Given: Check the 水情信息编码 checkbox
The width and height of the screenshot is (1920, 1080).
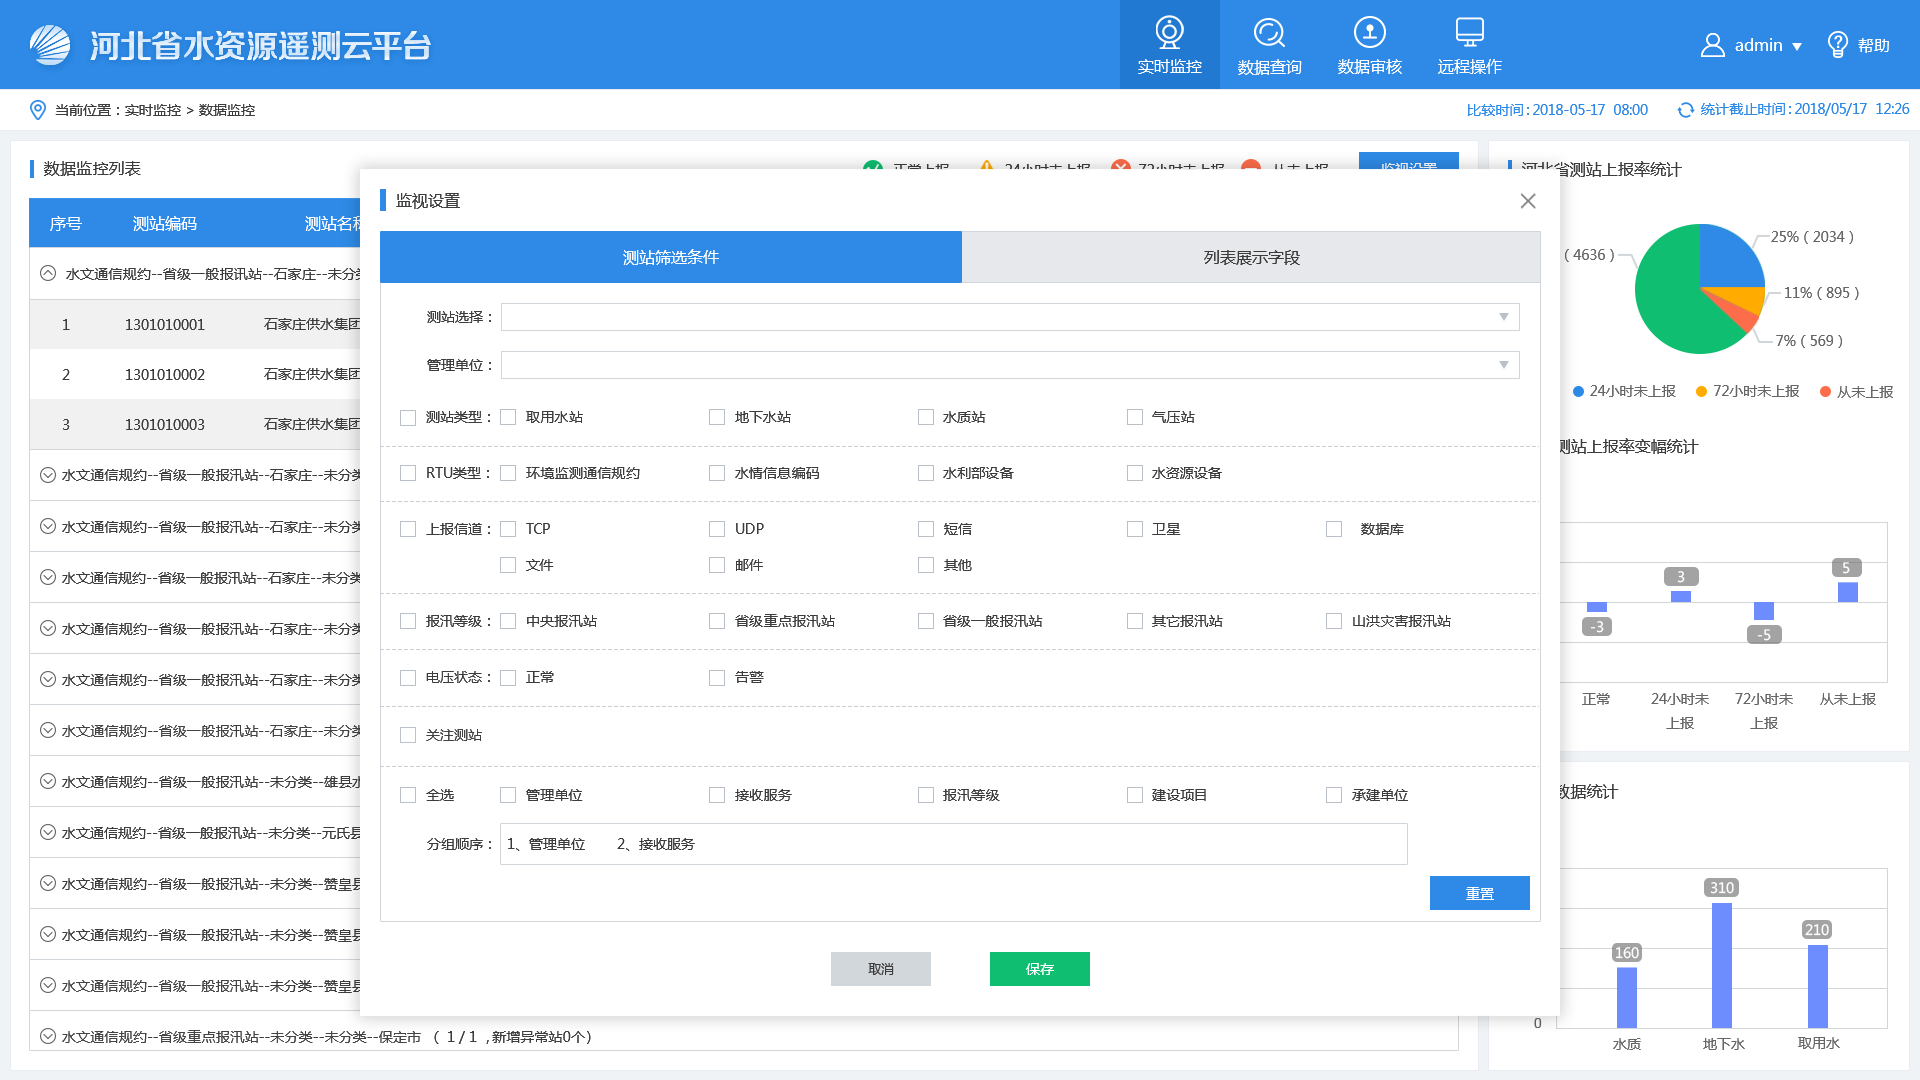Looking at the screenshot, I should pos(717,473).
